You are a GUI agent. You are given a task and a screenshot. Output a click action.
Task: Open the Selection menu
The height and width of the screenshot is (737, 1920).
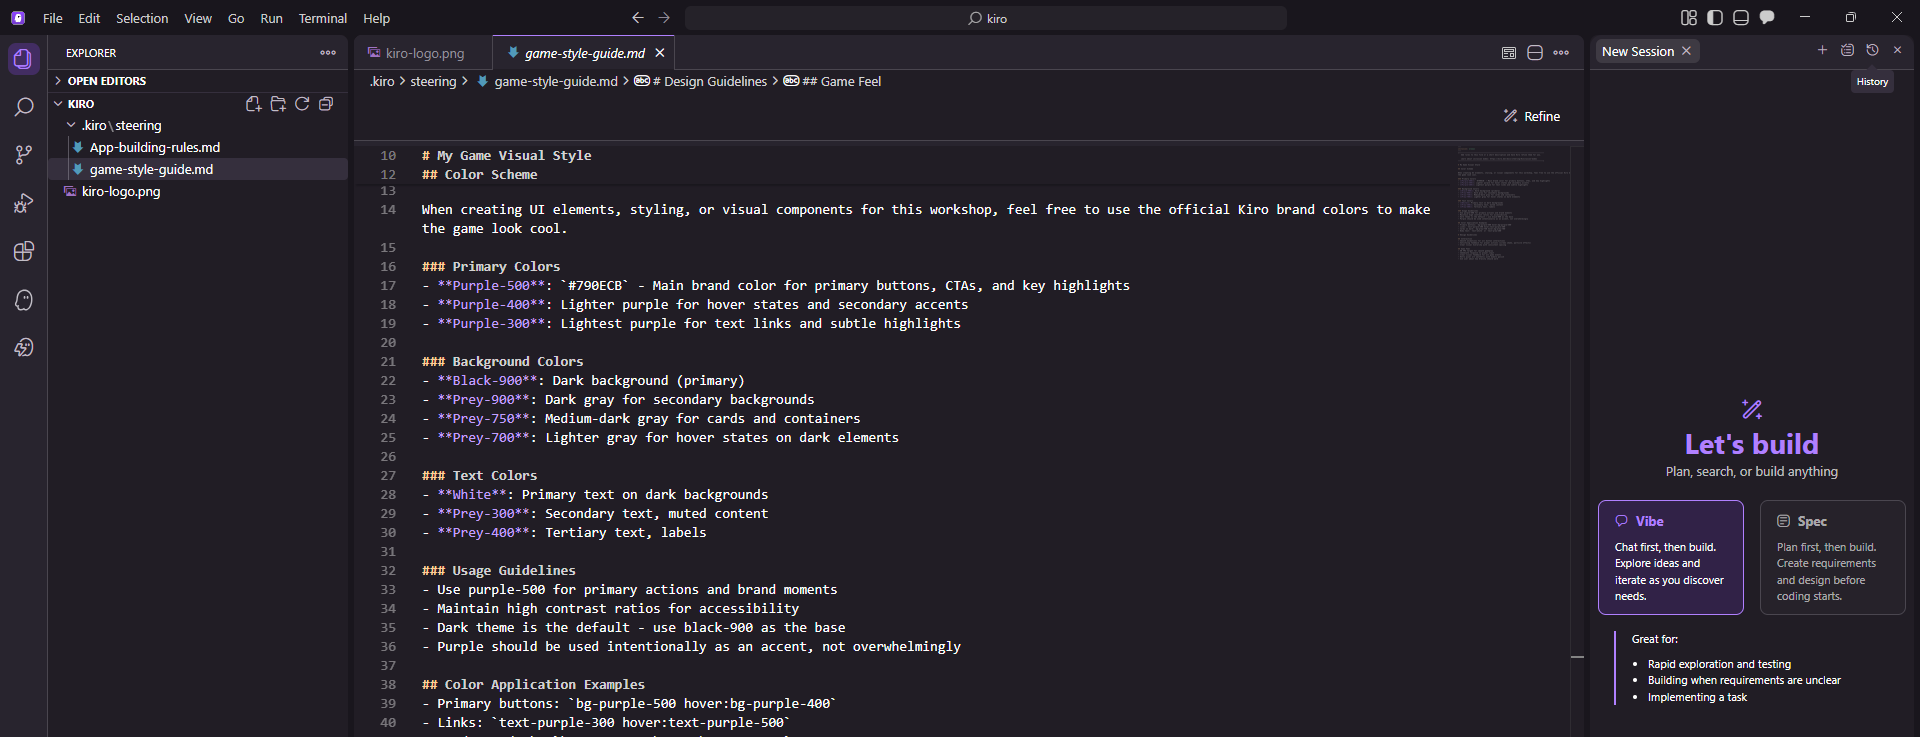142,18
